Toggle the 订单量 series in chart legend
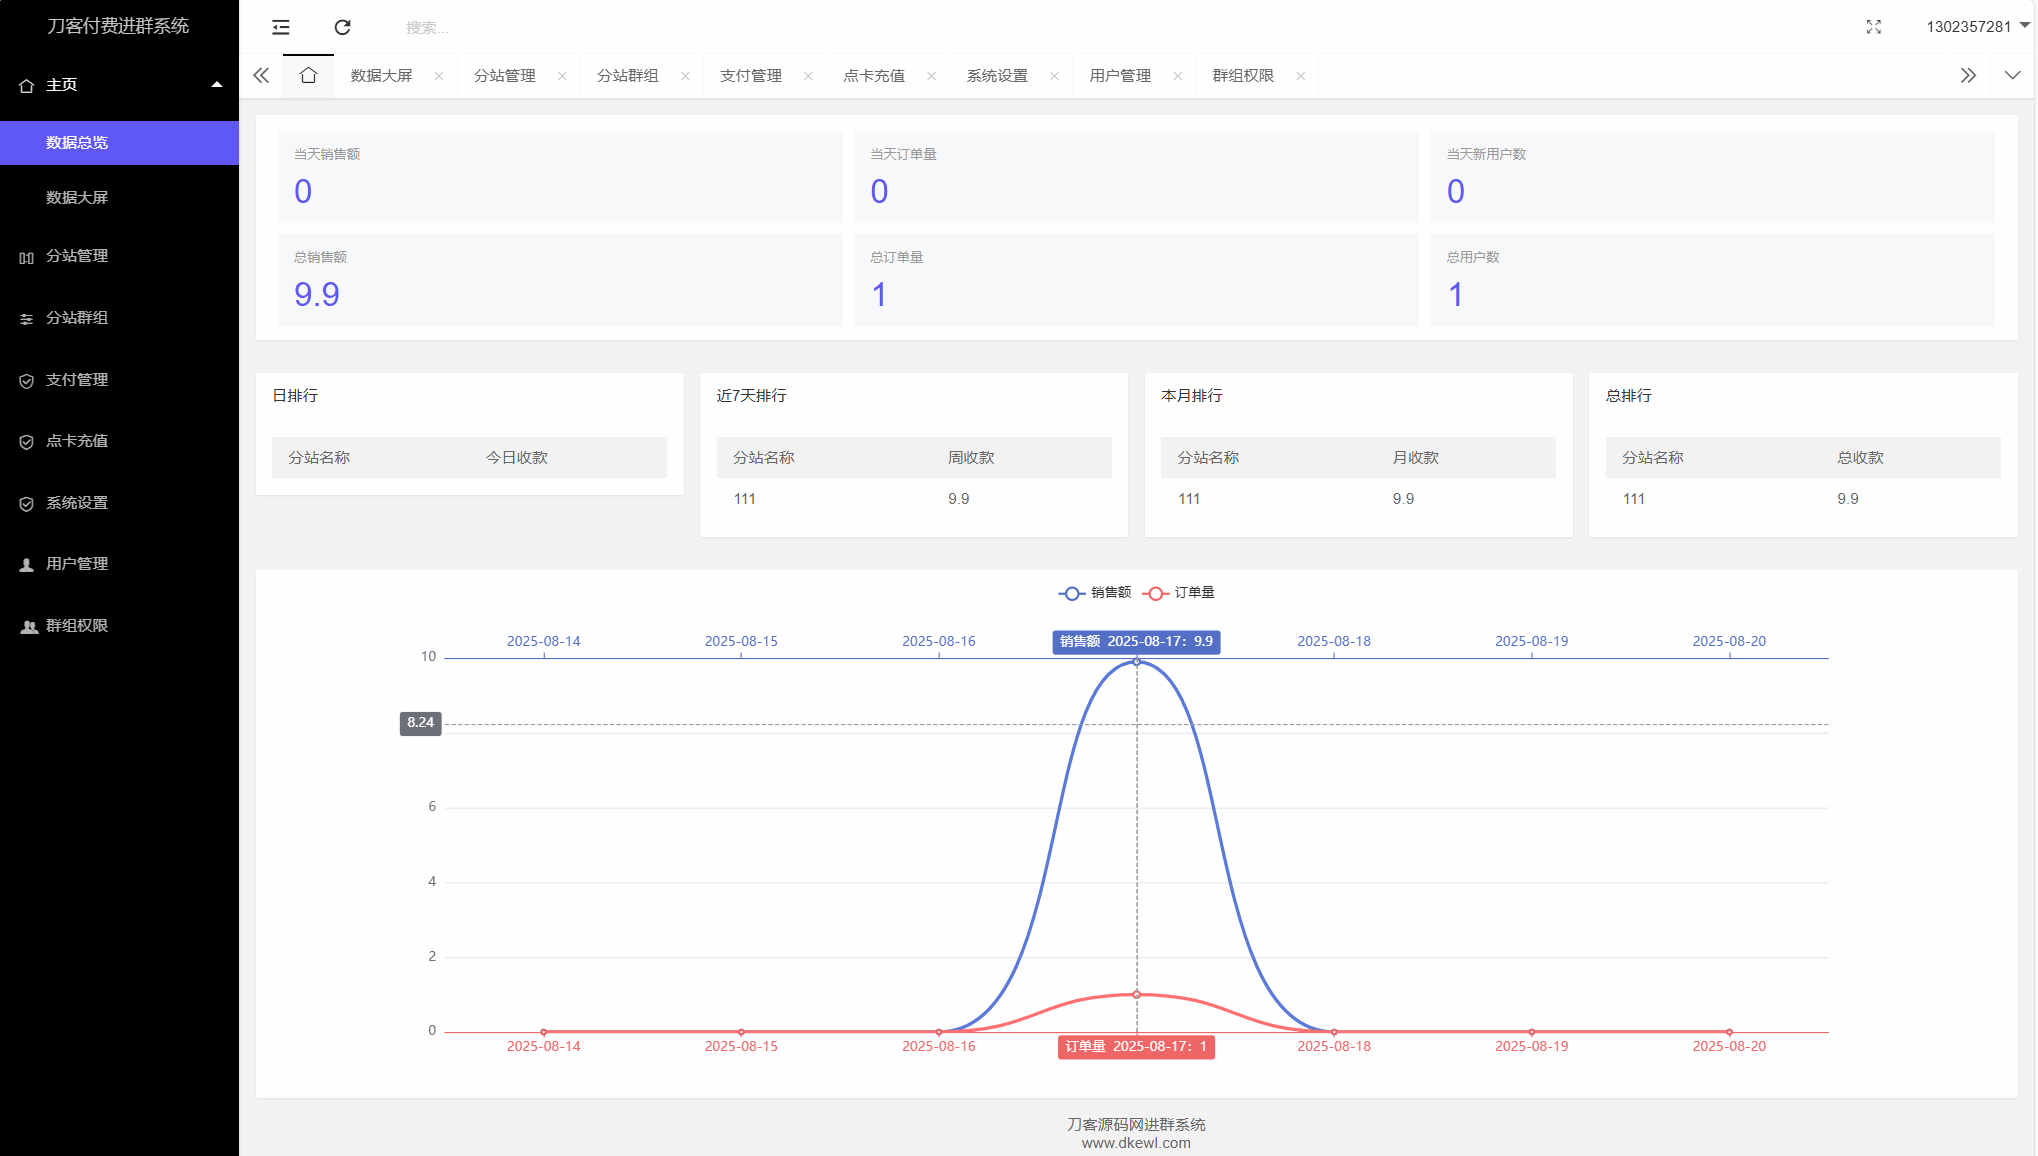Screen dimensions: 2038x1156 pos(1180,592)
